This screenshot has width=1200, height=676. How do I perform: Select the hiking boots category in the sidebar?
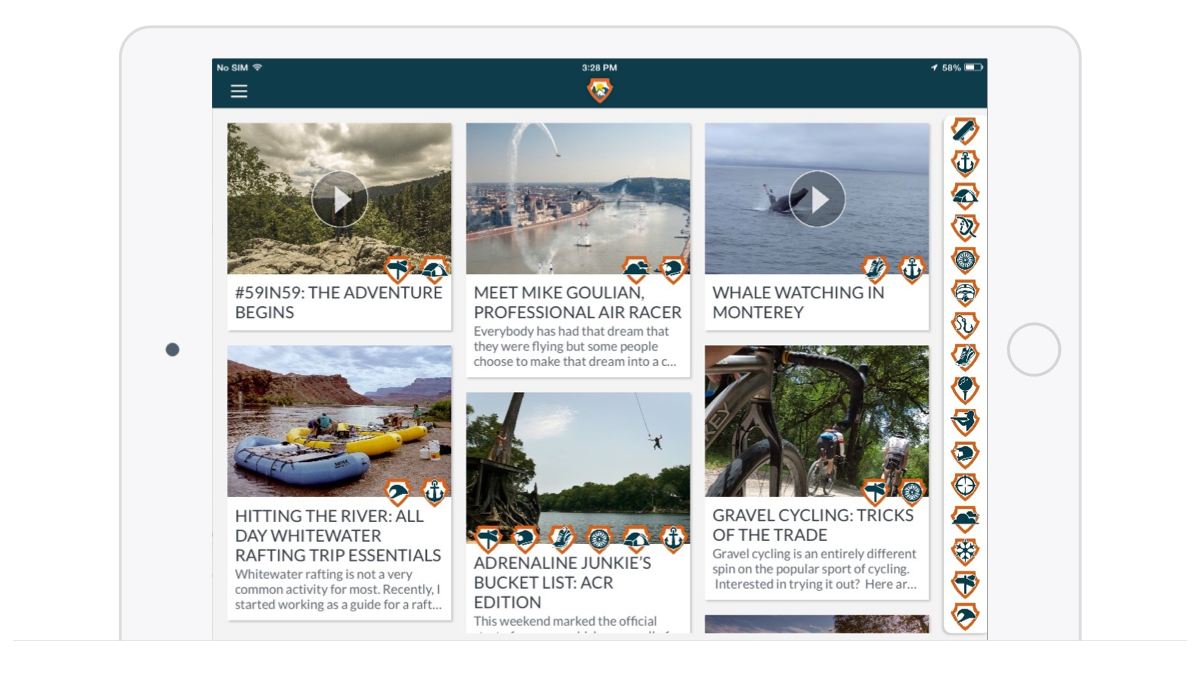tap(965, 357)
